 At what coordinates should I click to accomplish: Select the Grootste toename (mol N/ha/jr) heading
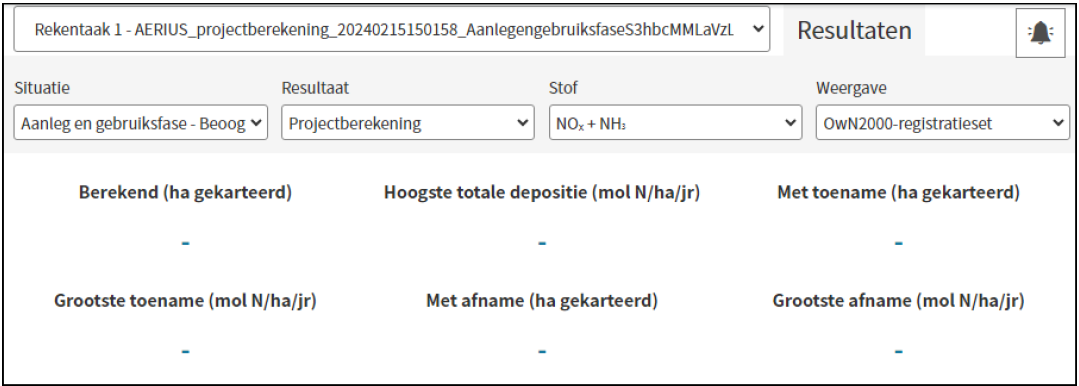click(185, 301)
